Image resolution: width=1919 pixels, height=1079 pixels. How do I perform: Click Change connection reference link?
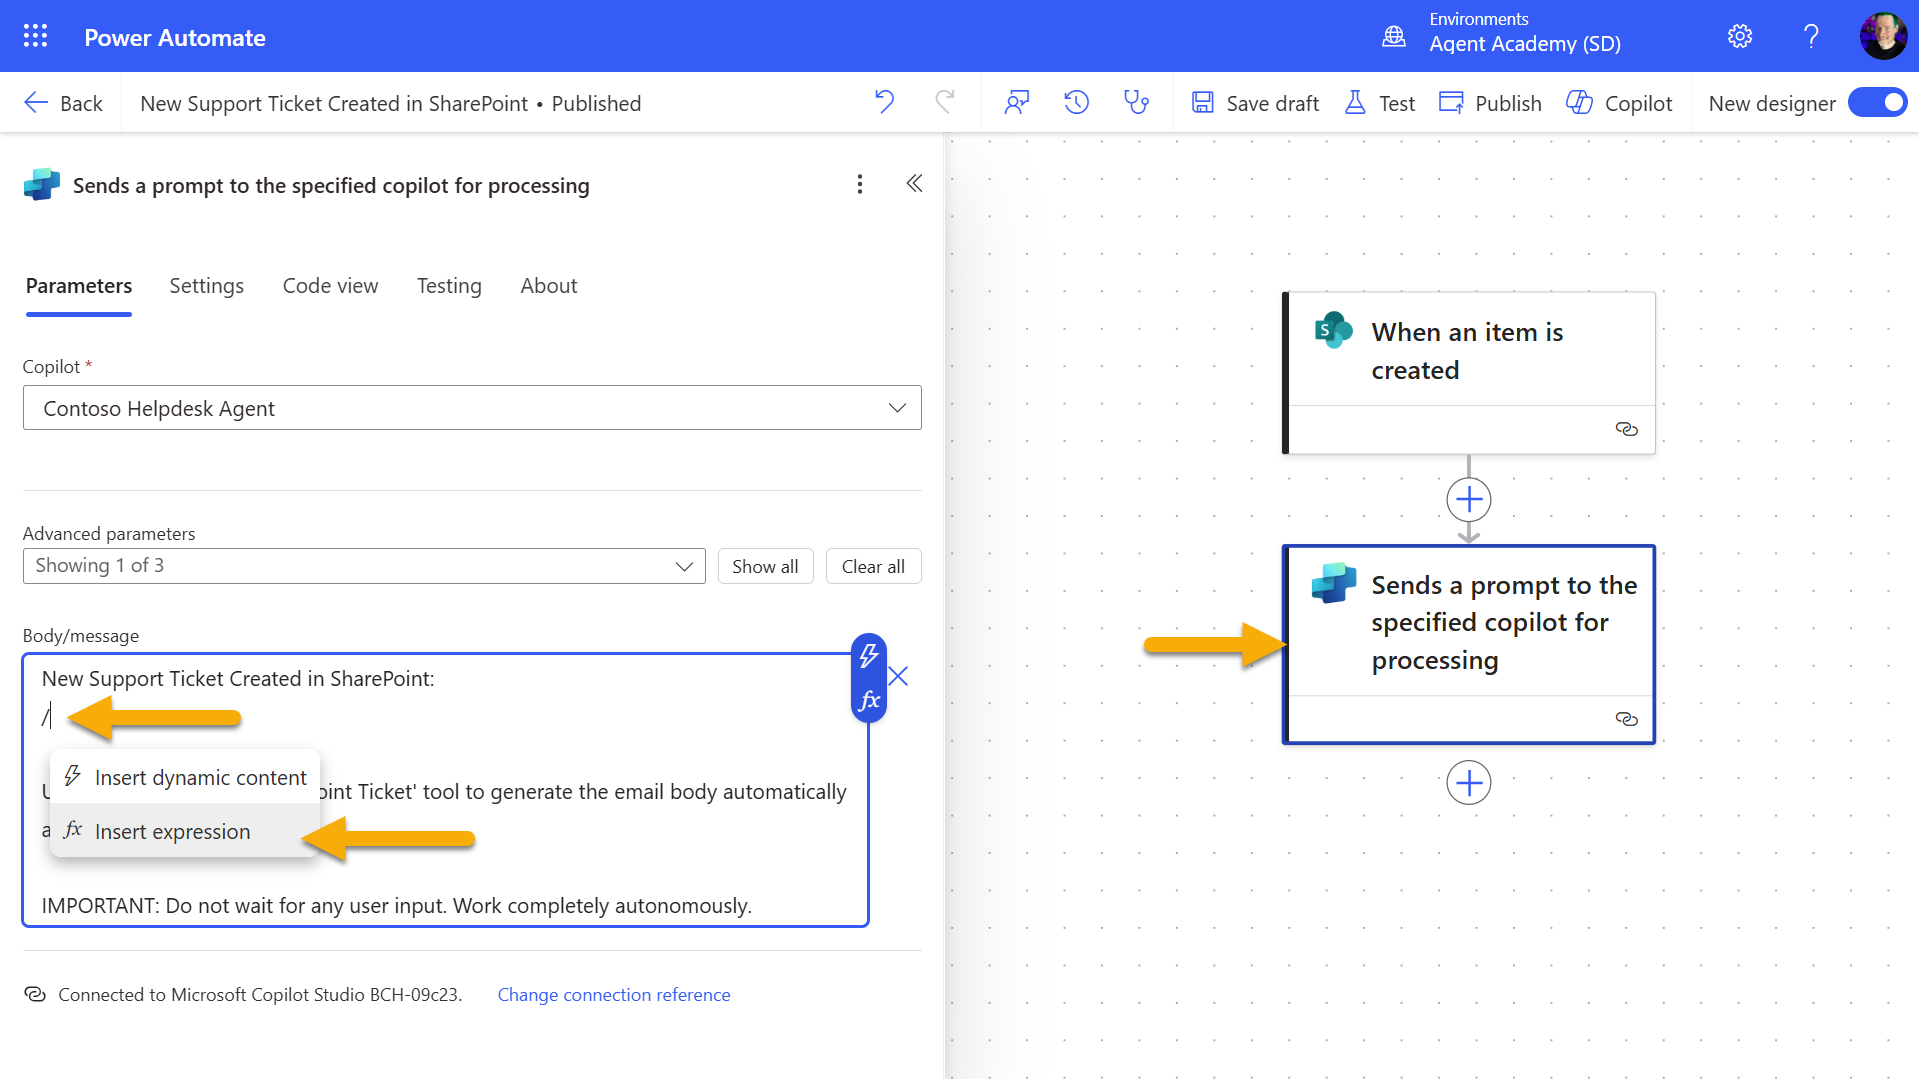613,995
